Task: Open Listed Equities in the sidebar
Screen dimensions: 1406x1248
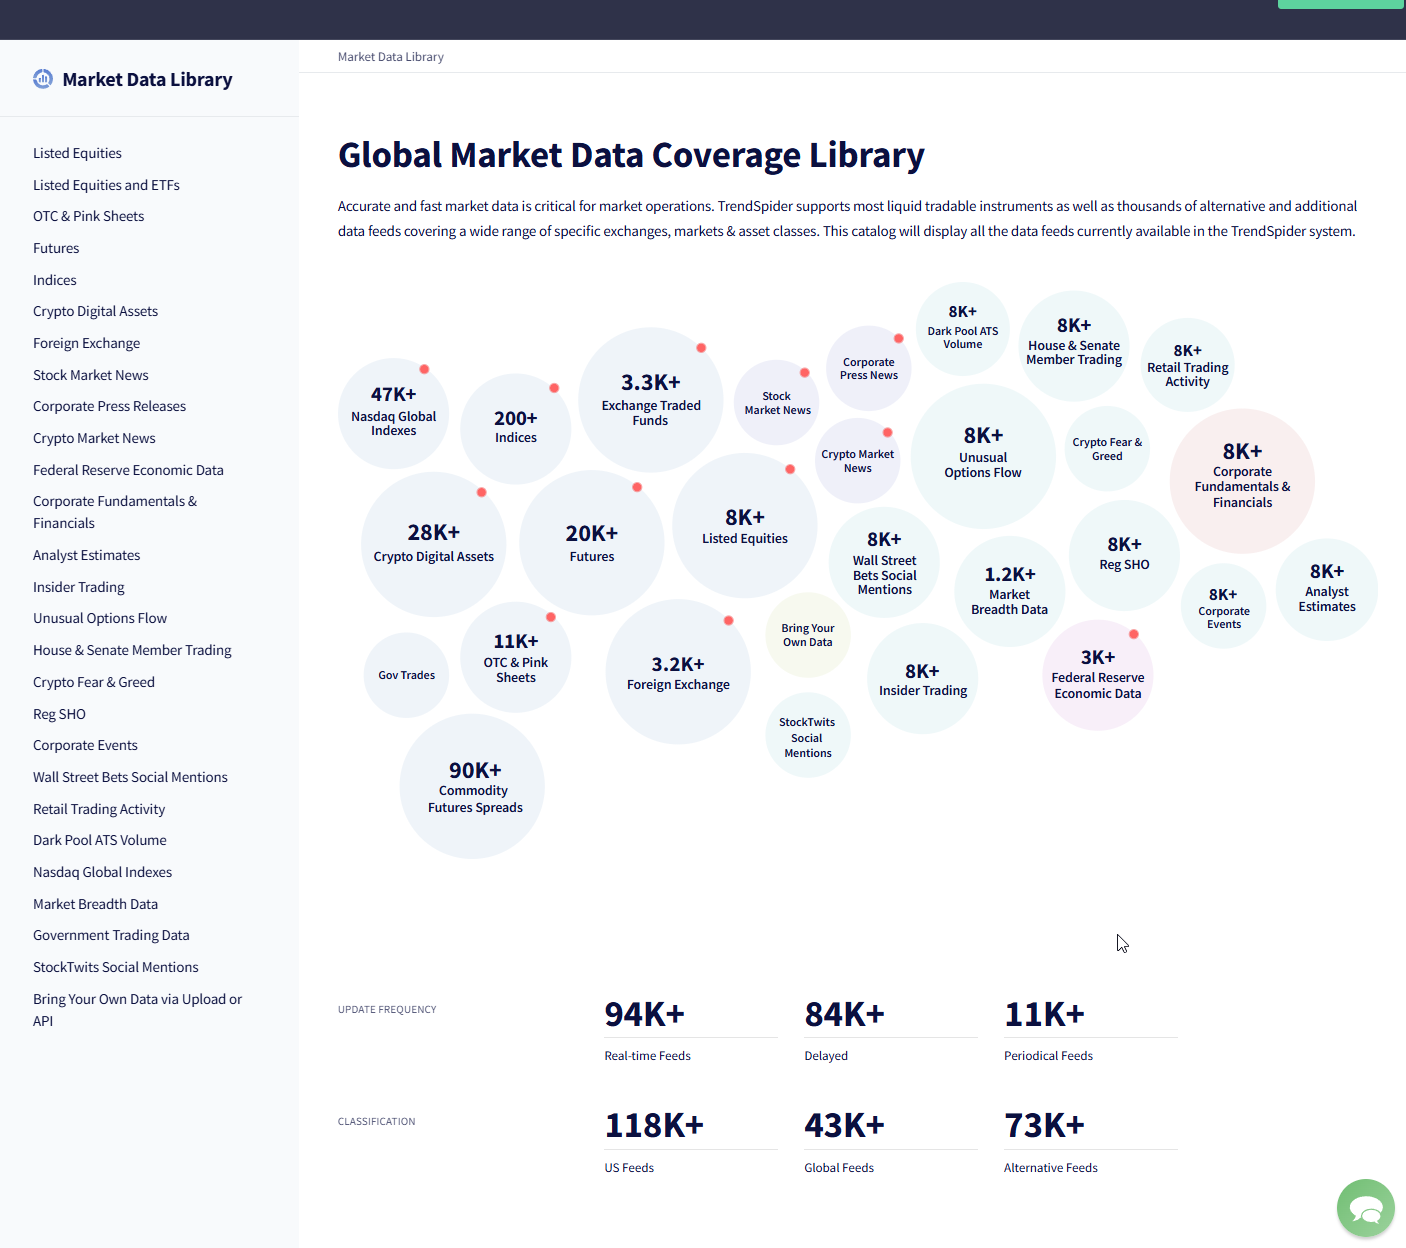Action: (77, 152)
